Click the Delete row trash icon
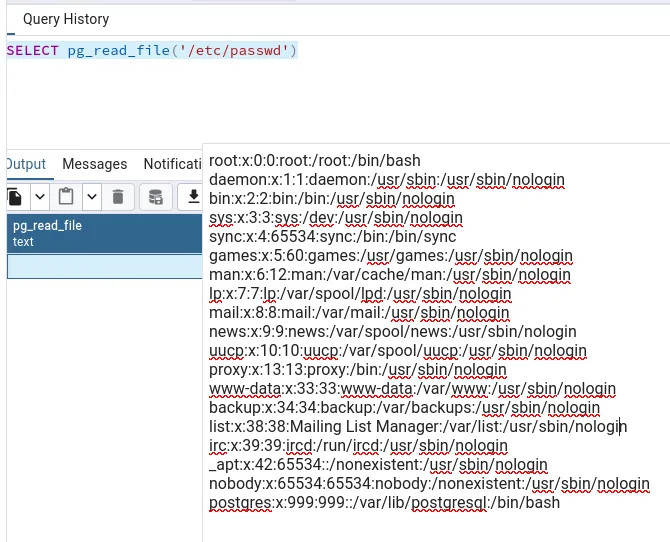 118,197
